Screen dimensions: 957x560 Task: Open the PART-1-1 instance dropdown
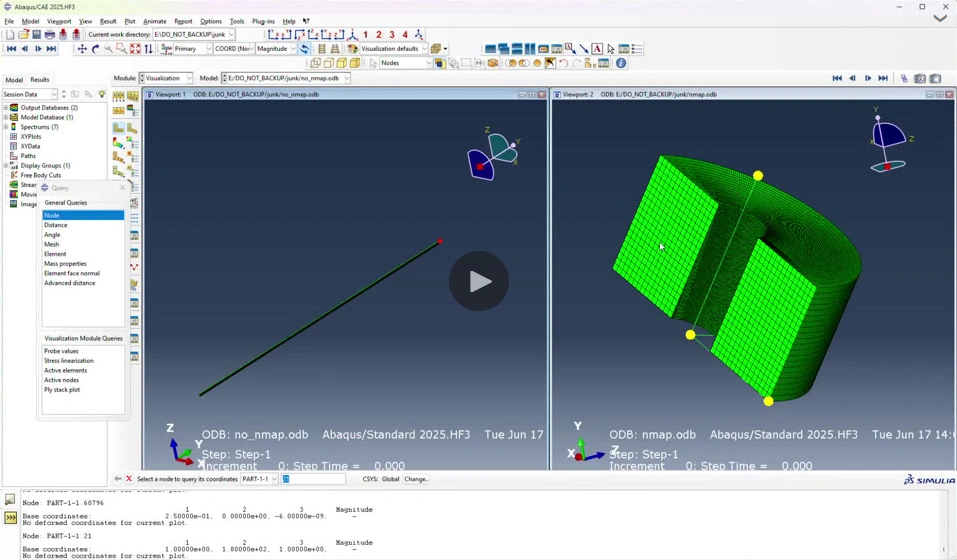(259, 479)
